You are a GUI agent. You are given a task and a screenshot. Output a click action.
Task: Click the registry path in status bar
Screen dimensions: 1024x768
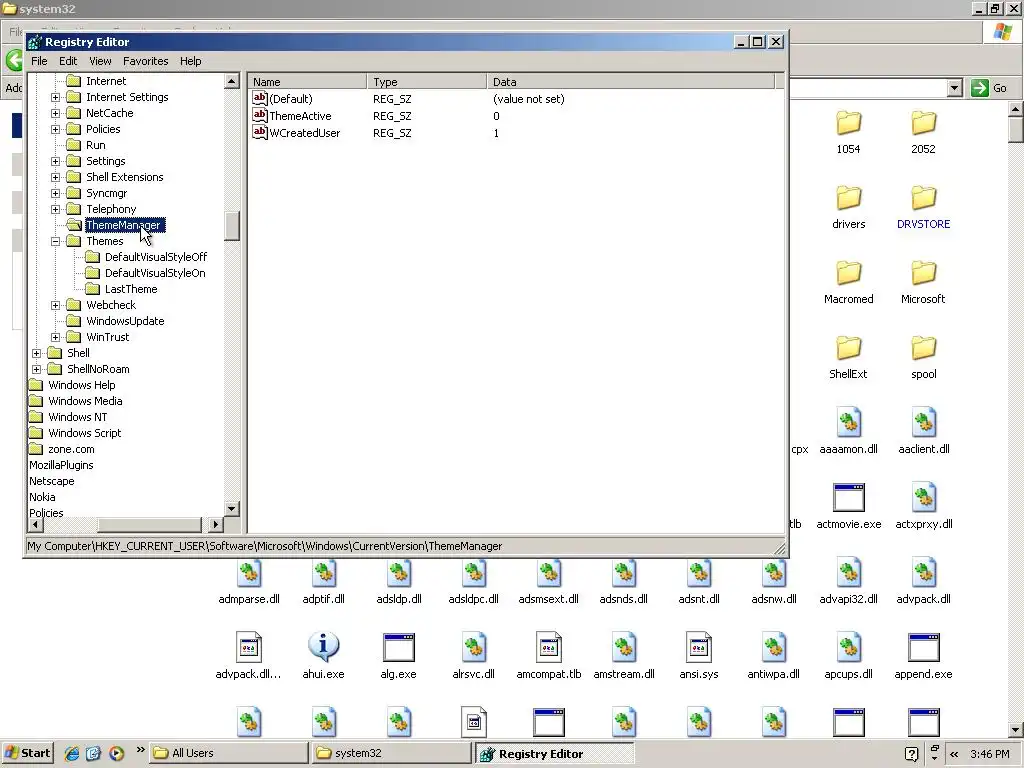(x=264, y=546)
